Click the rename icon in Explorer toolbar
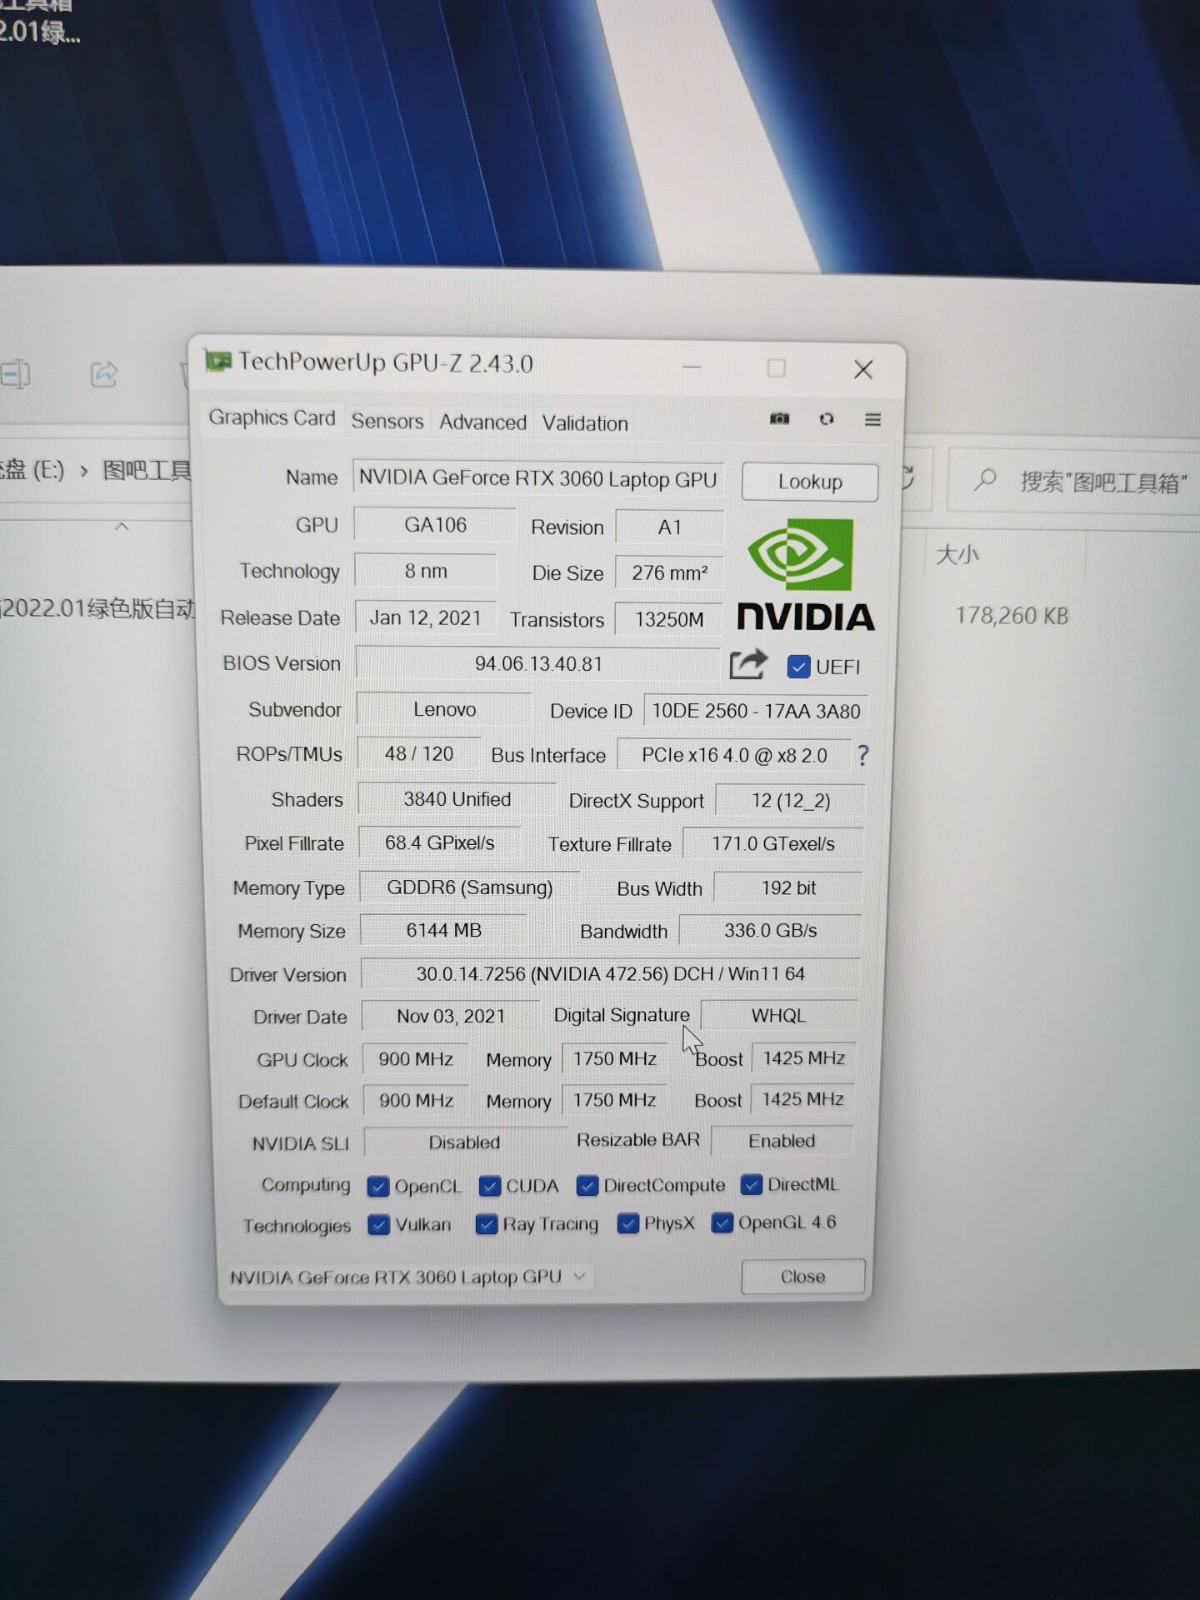The image size is (1200, 1600). (x=15, y=374)
